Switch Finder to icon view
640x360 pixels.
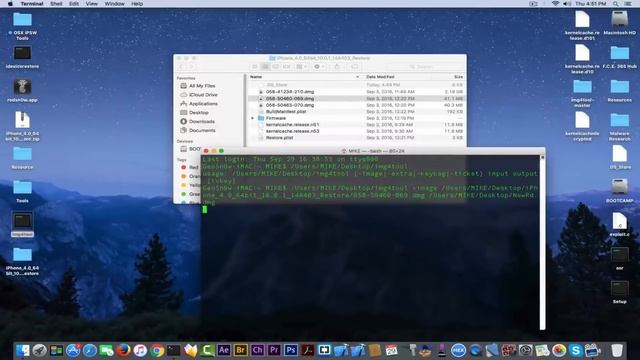tap(255, 67)
